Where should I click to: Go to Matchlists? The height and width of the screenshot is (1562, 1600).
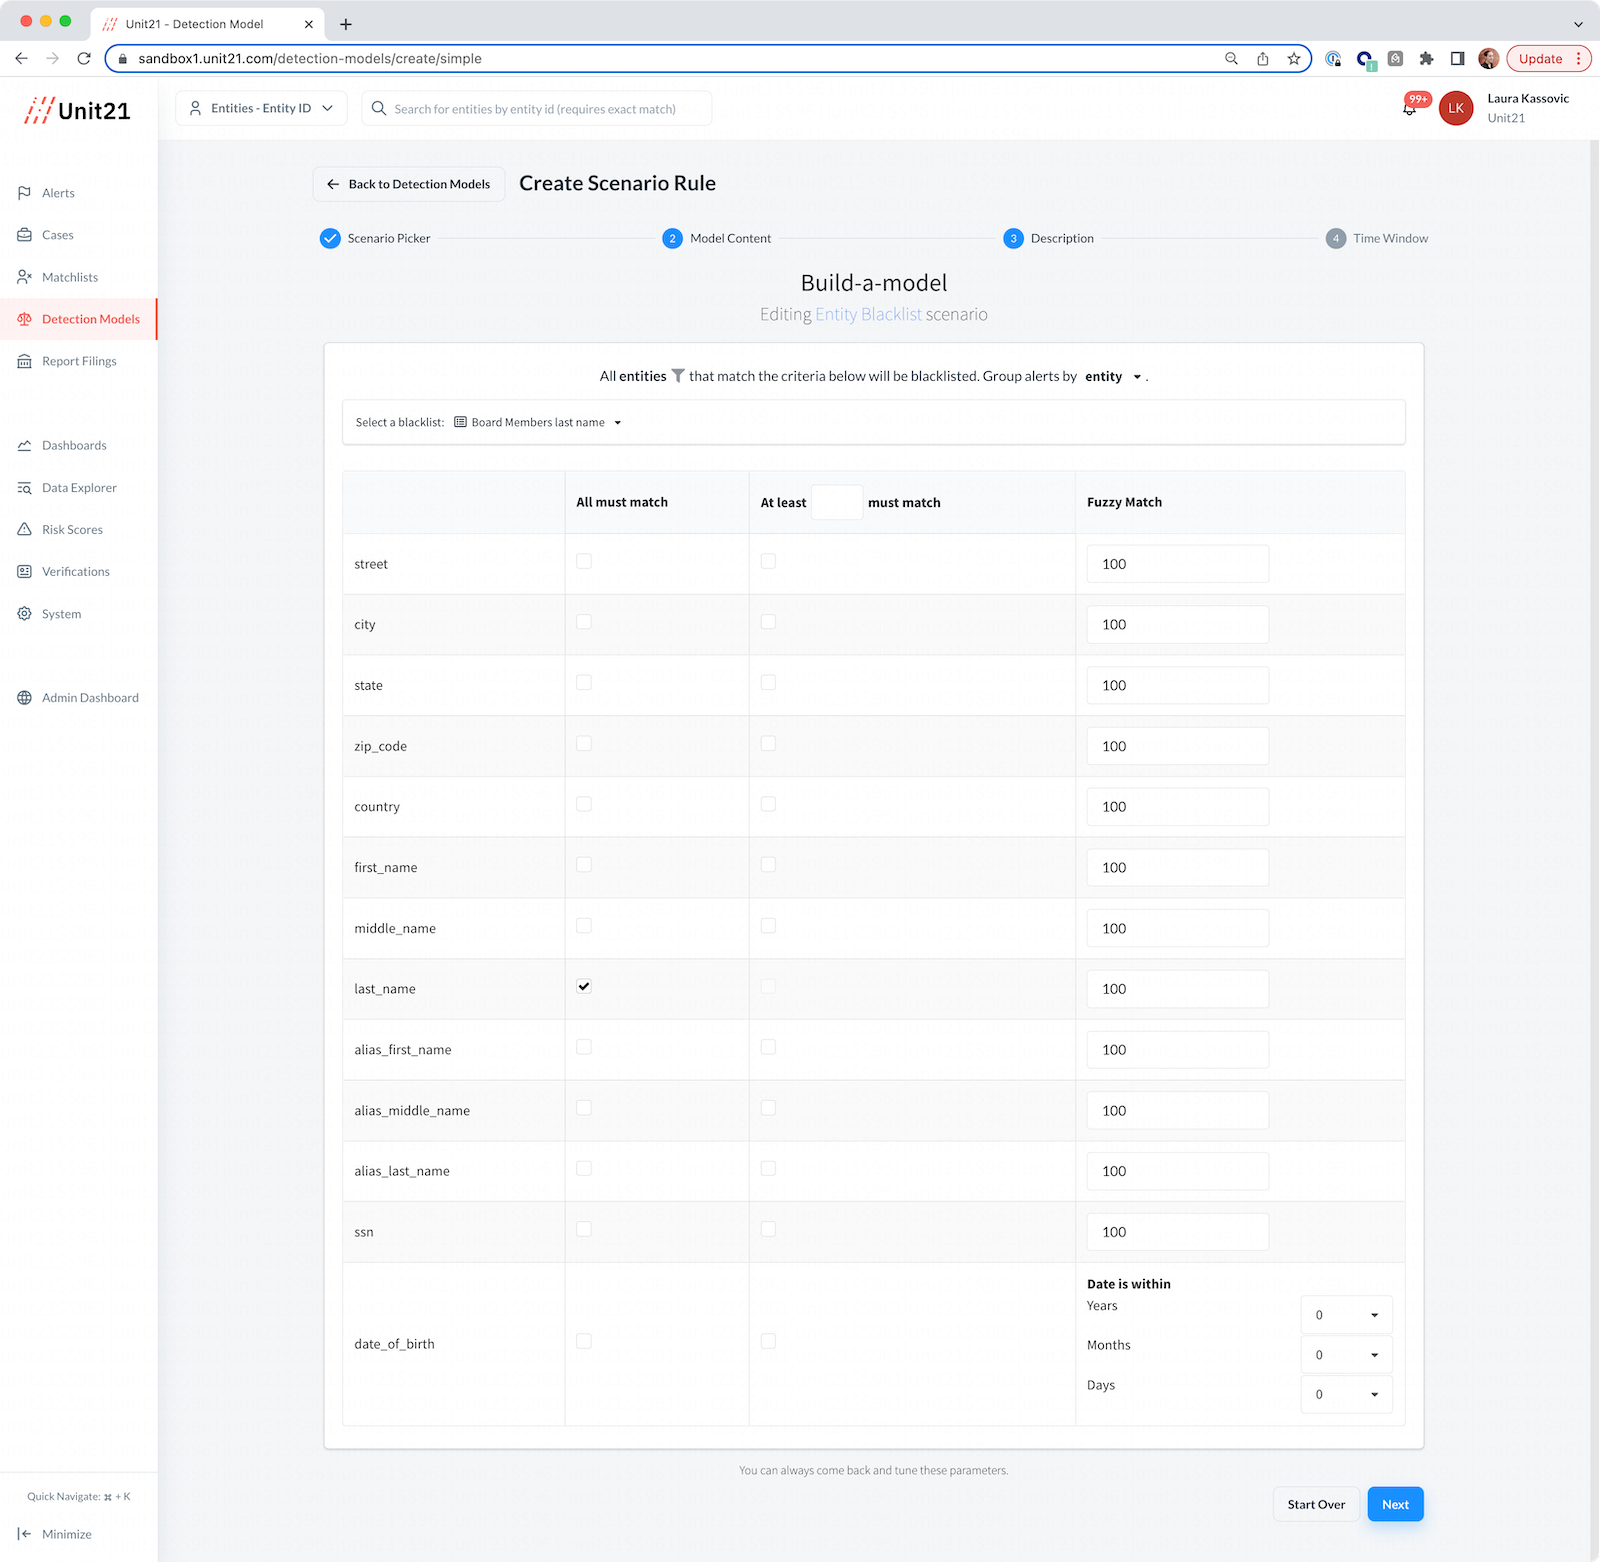tap(70, 277)
